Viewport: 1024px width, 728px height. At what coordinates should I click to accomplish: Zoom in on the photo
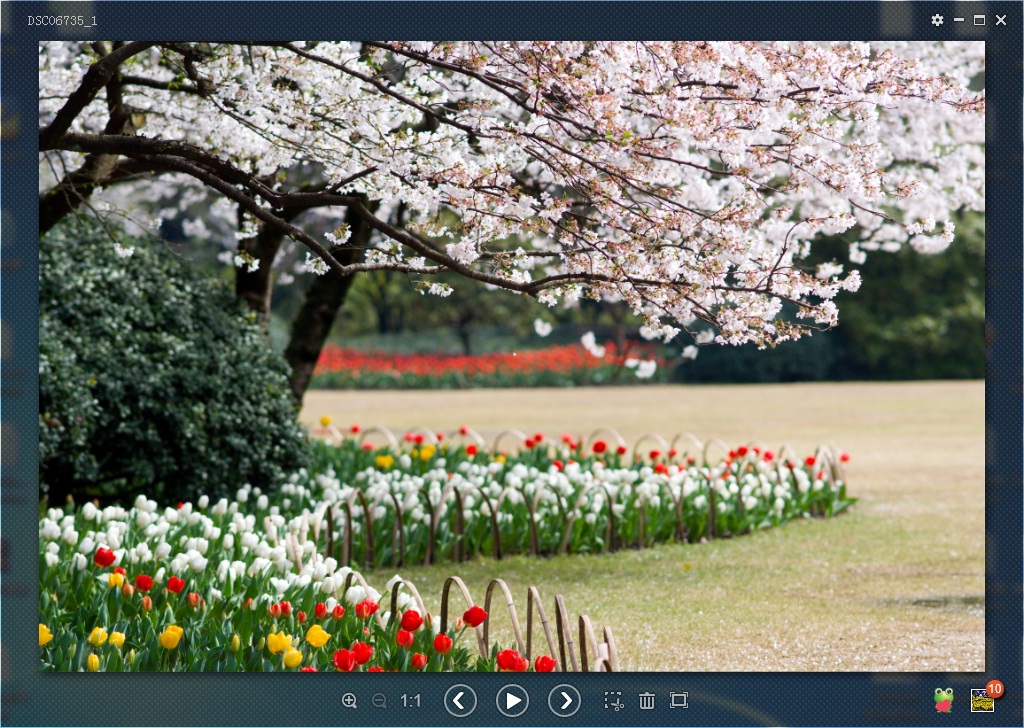coord(349,701)
